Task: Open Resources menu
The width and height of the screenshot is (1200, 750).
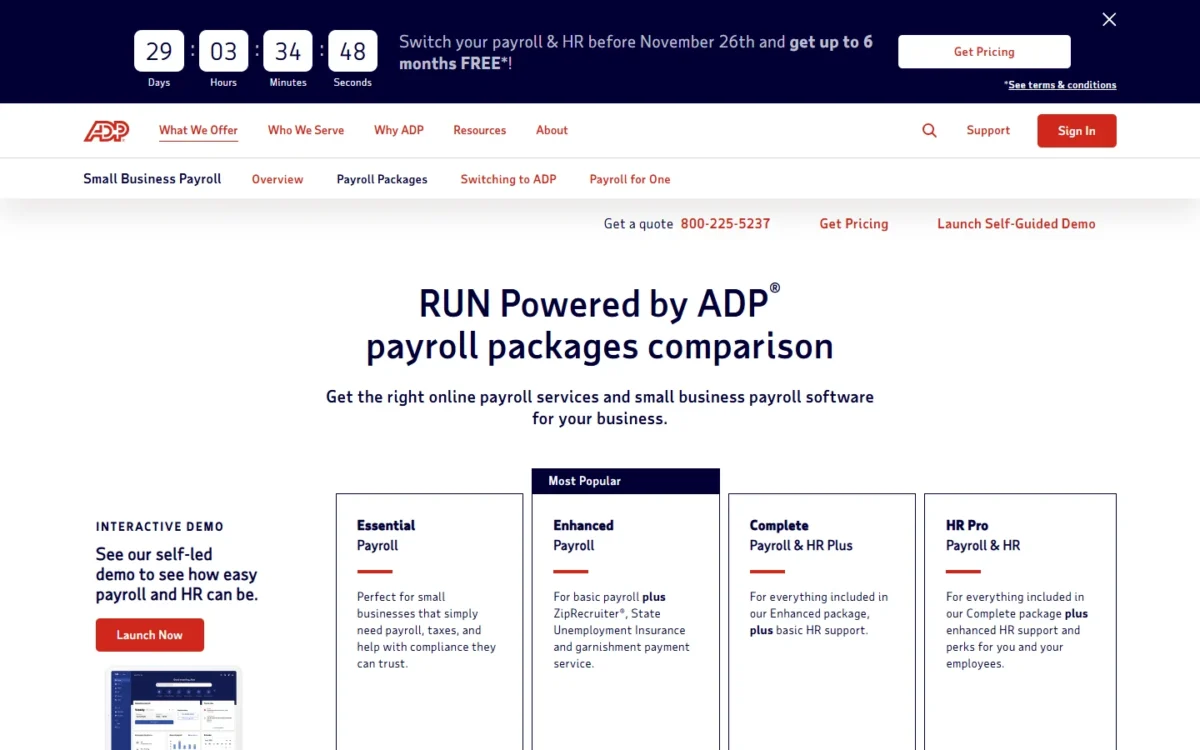Action: [x=480, y=130]
